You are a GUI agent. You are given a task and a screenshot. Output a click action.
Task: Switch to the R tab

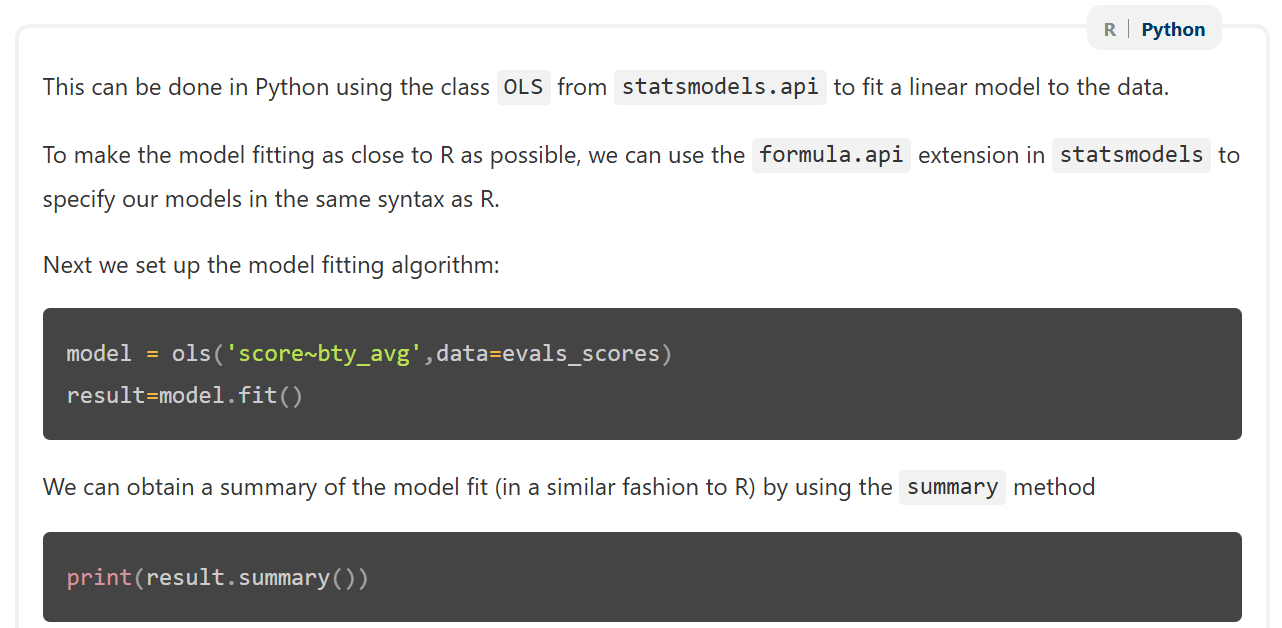point(1109,30)
